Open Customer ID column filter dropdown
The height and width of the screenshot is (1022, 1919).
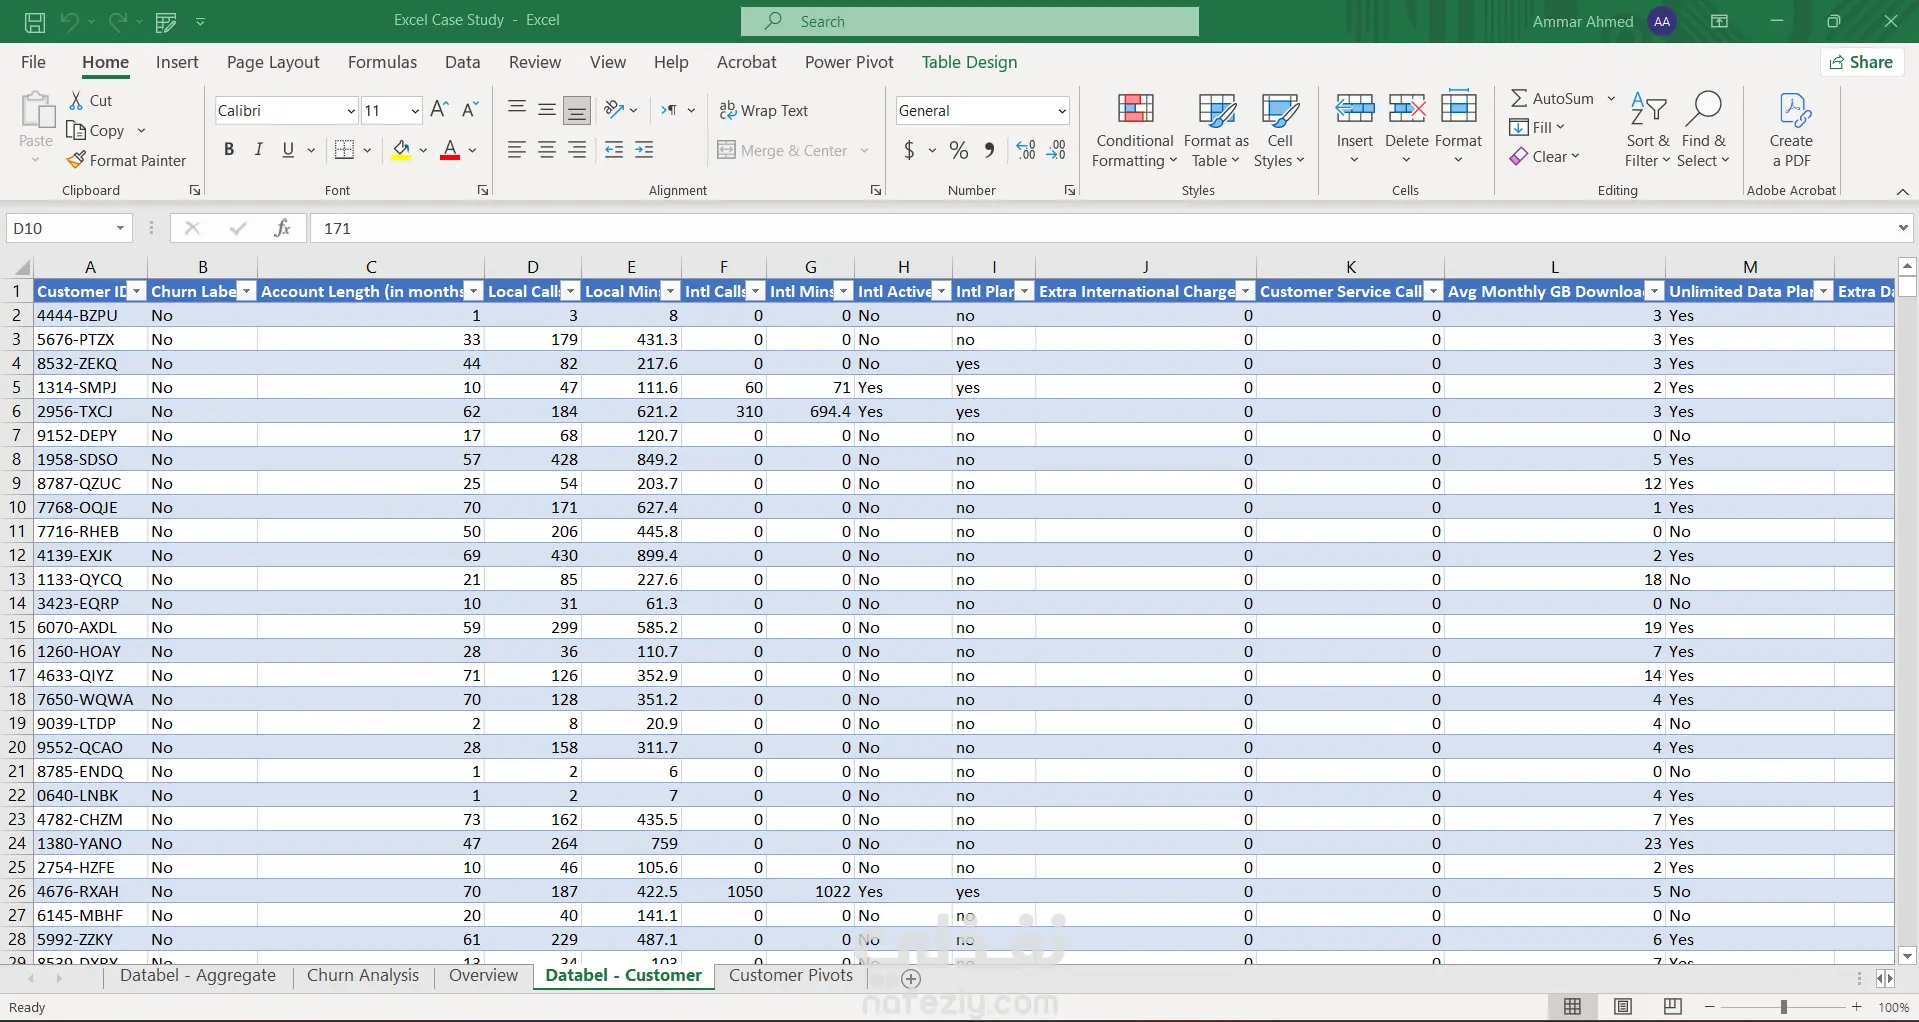pos(137,291)
